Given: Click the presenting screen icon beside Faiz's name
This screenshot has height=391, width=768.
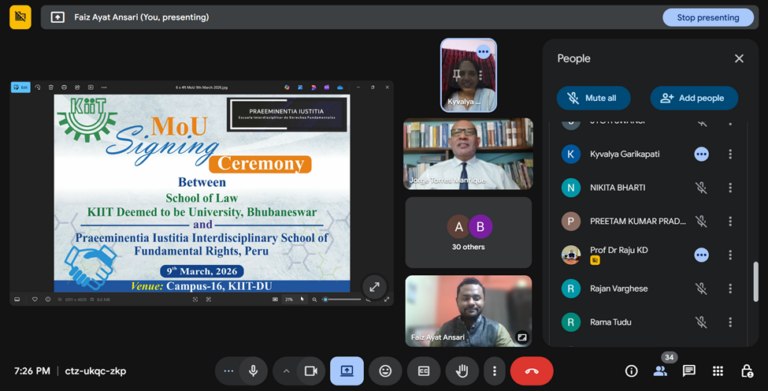Looking at the screenshot, I should point(57,17).
